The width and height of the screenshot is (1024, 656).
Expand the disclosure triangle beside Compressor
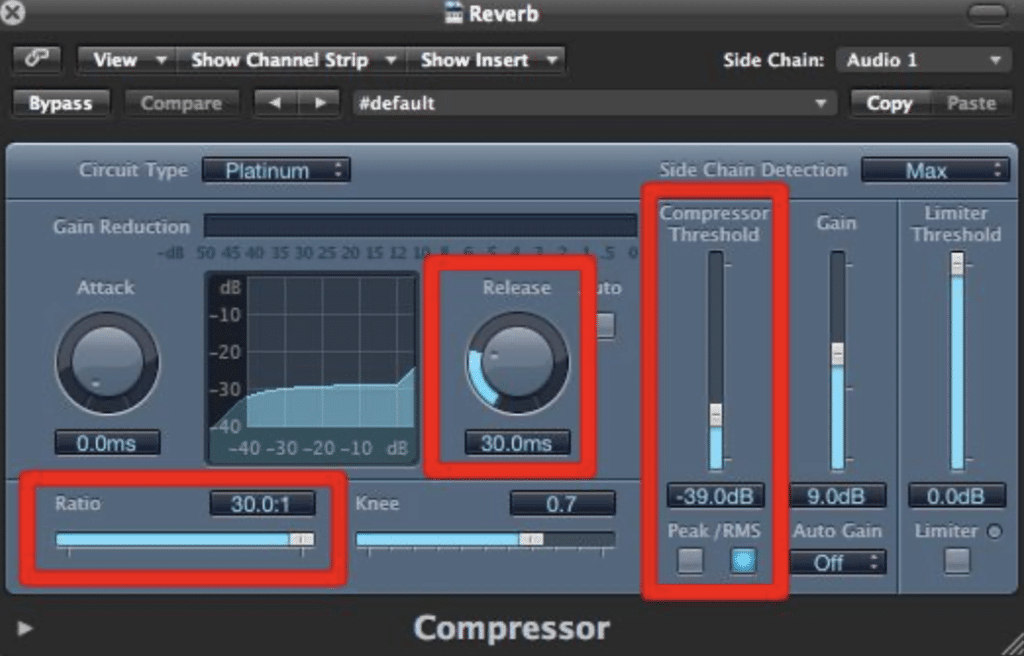point(25,629)
